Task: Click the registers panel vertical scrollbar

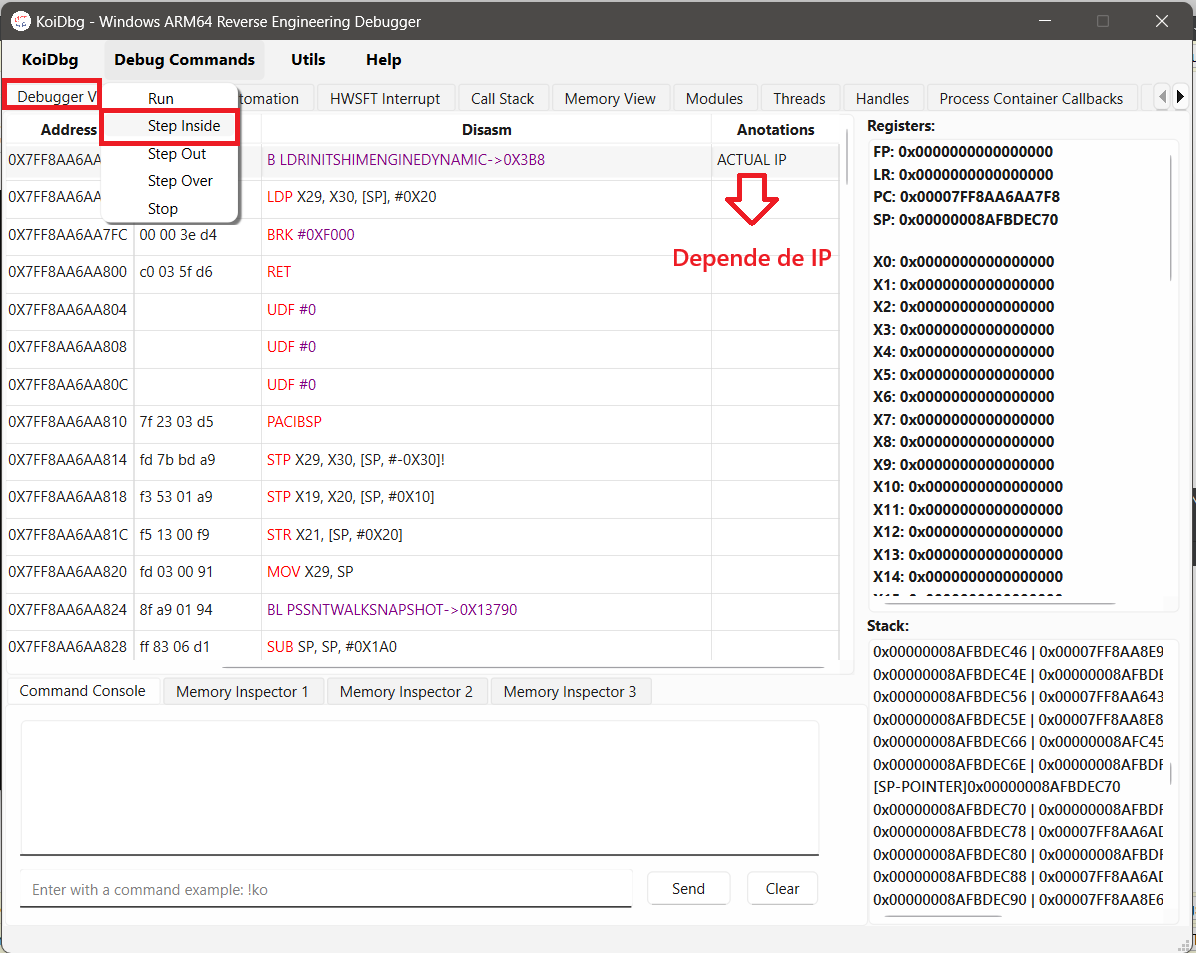Action: tap(1170, 217)
